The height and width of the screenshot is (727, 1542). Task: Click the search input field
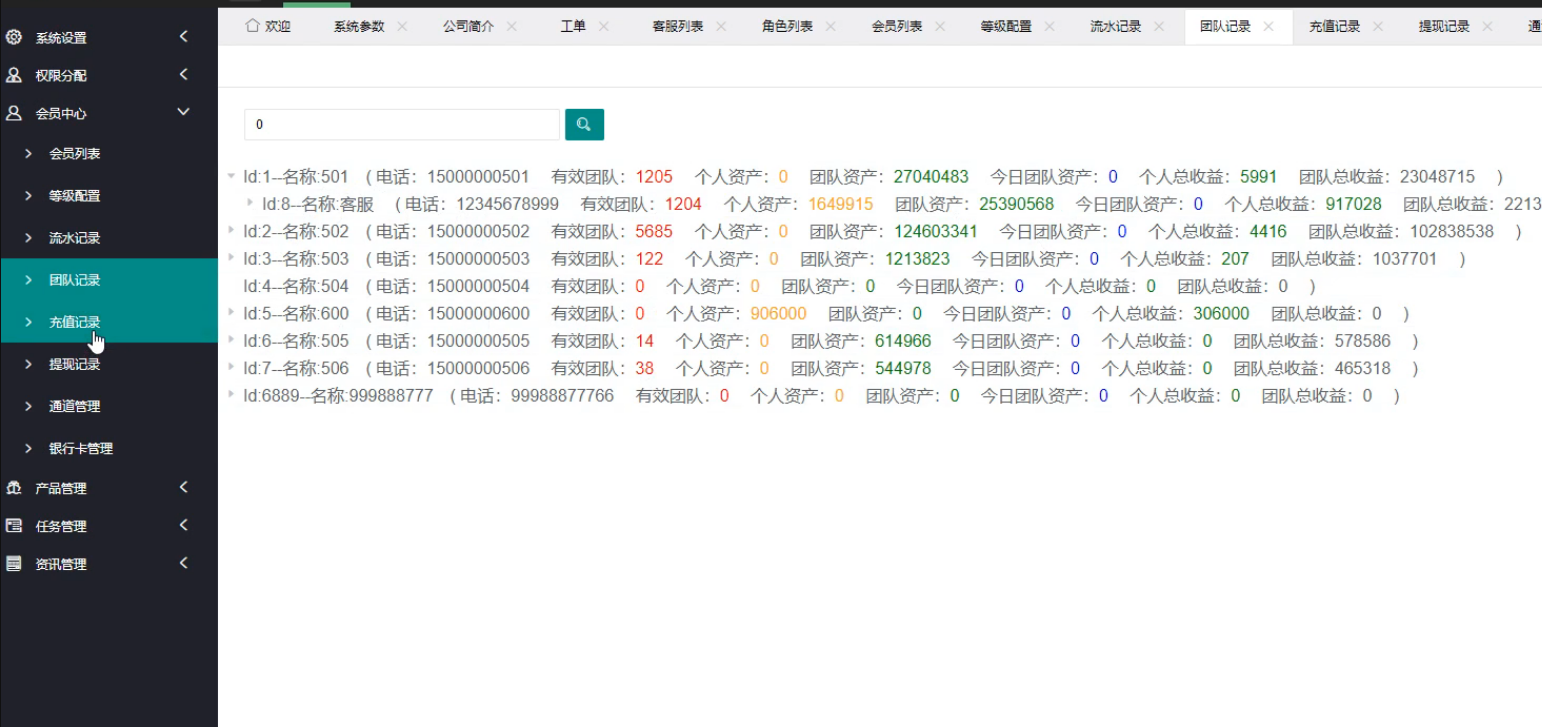(x=402, y=124)
